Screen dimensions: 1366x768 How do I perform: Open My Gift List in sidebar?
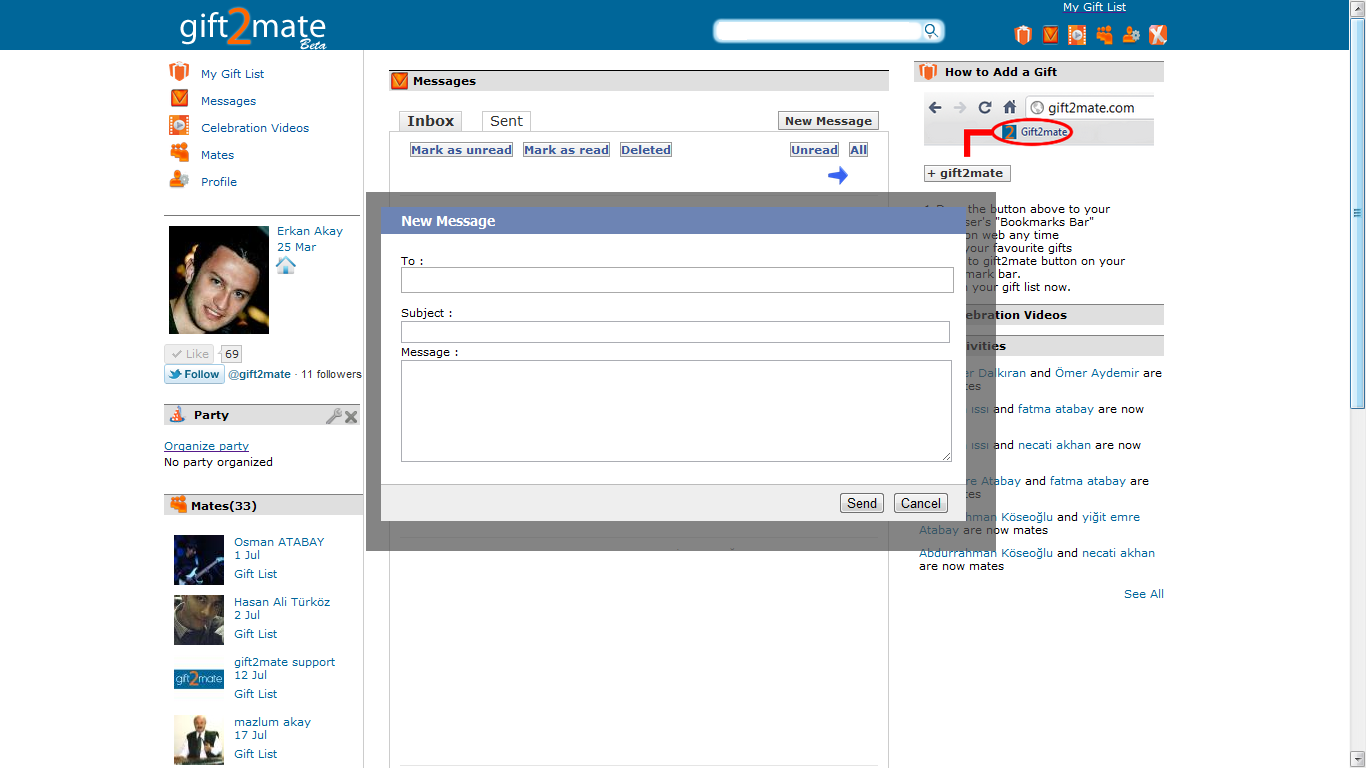tap(232, 74)
